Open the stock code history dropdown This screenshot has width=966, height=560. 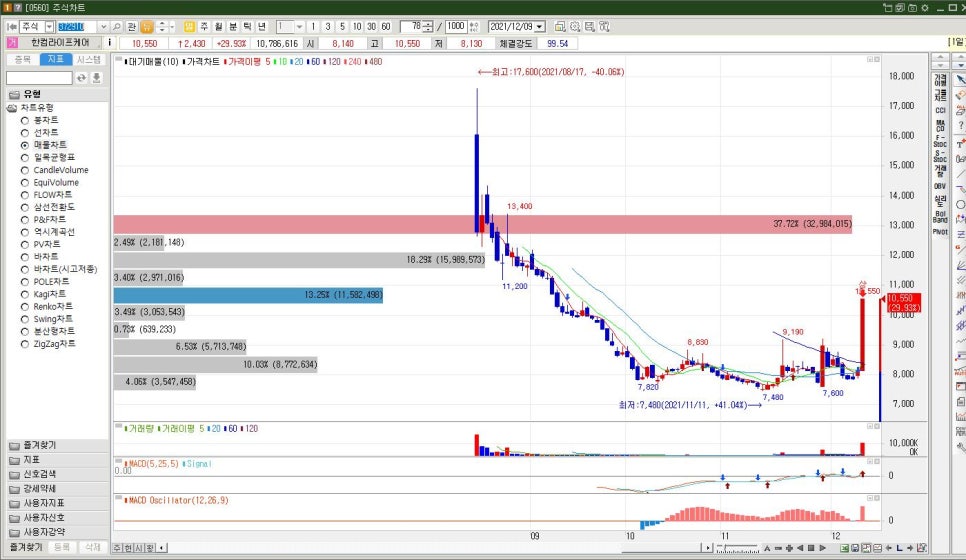(103, 26)
